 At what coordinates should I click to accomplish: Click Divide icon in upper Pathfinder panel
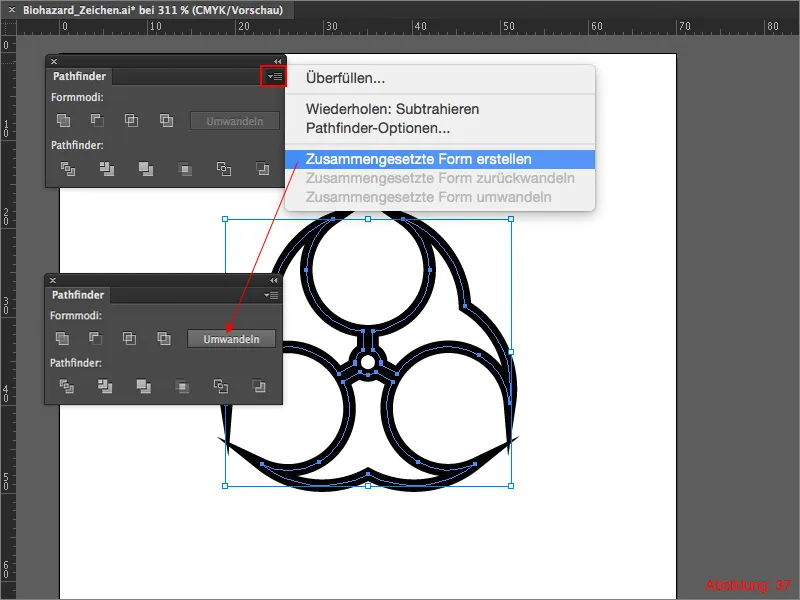(x=68, y=168)
